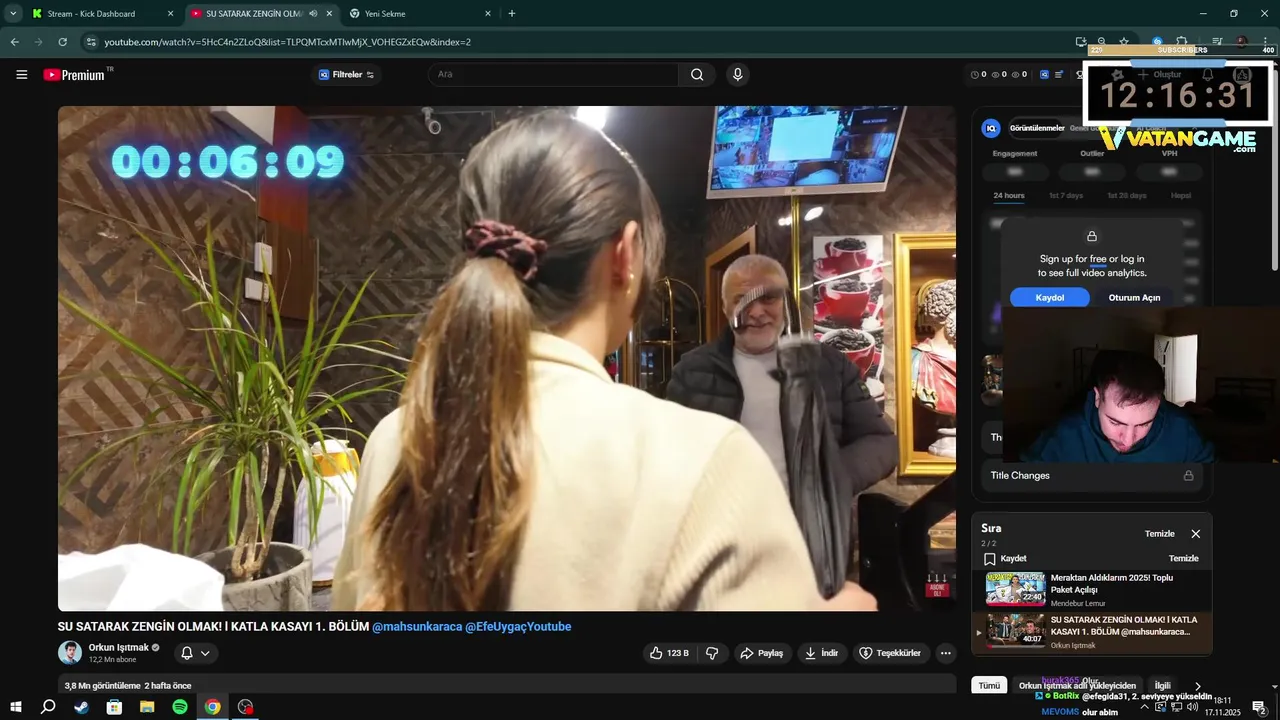Viewport: 1280px width, 720px height.
Task: Open the Filtreler dropdown
Action: (346, 75)
